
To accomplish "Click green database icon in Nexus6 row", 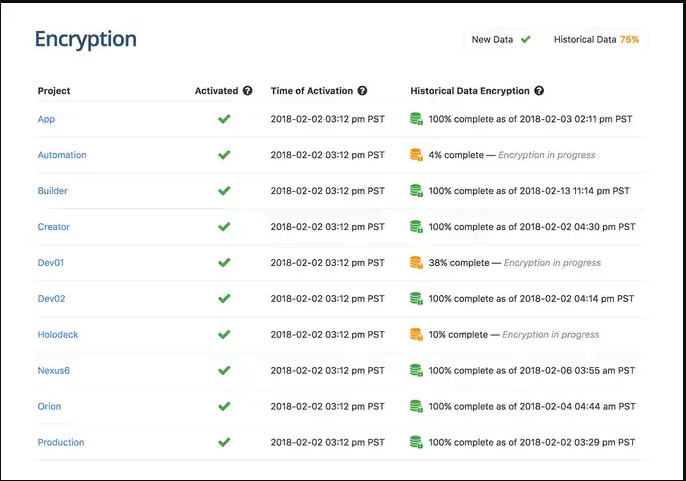I will 416,371.
